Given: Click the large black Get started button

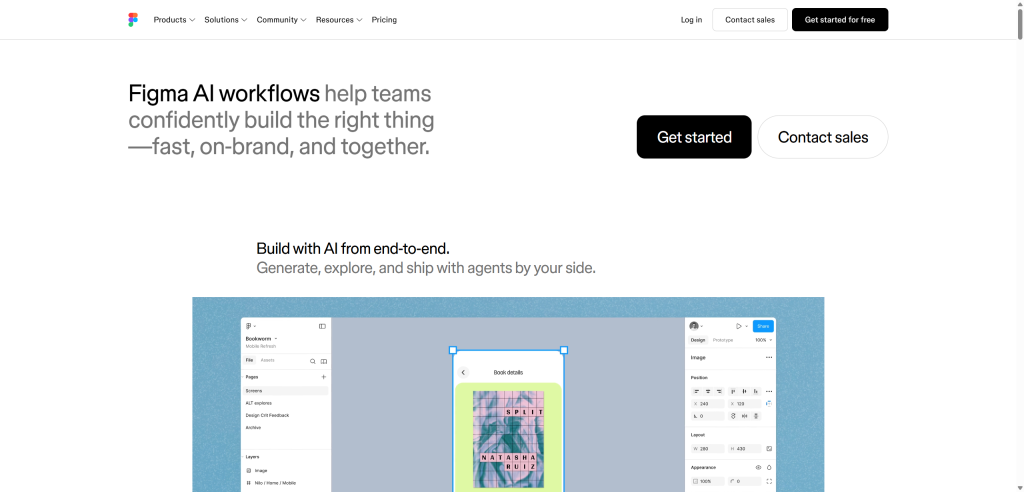Looking at the screenshot, I should pos(694,137).
